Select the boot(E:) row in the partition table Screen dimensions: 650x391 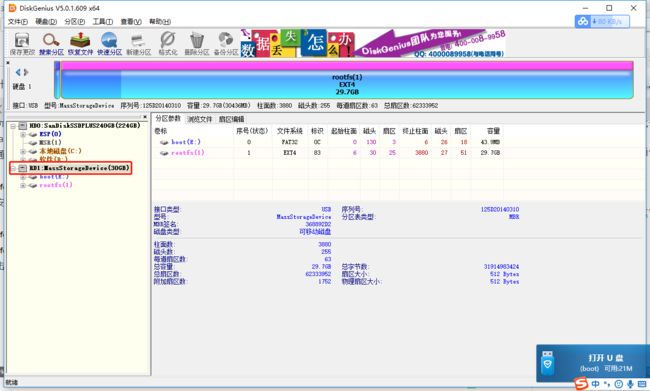328,142
